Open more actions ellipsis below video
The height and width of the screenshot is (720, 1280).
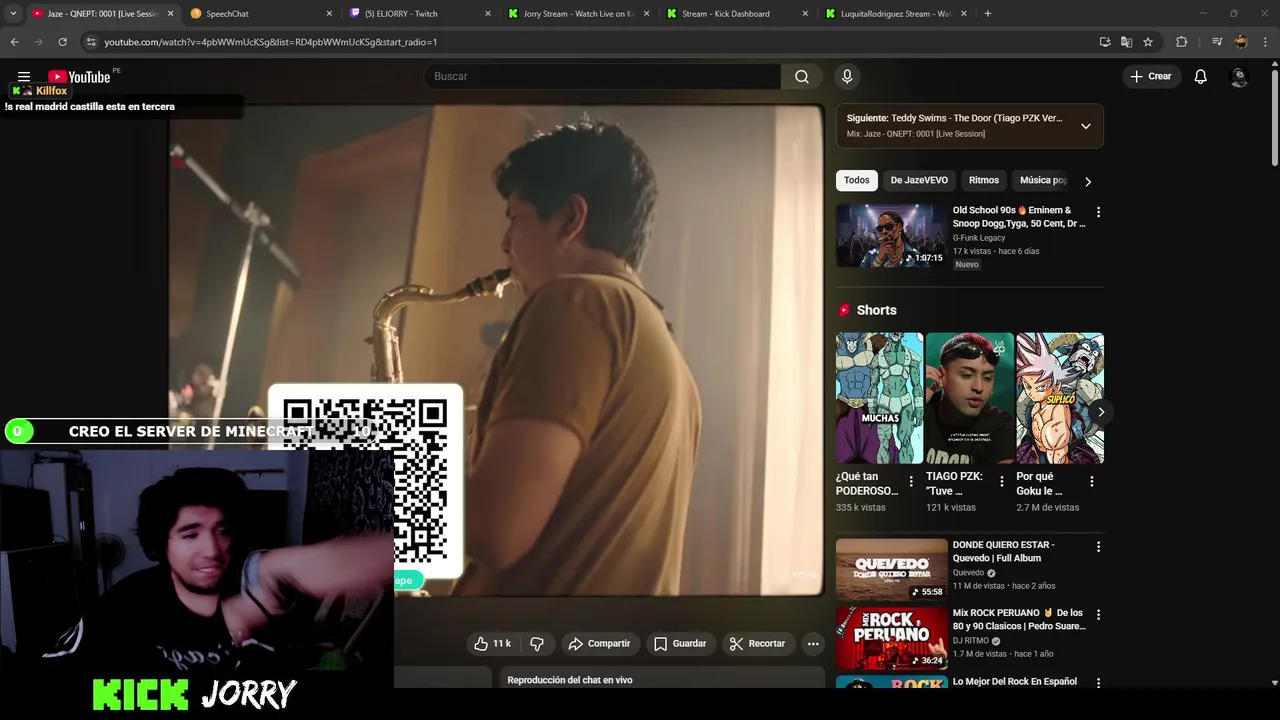tap(813, 644)
